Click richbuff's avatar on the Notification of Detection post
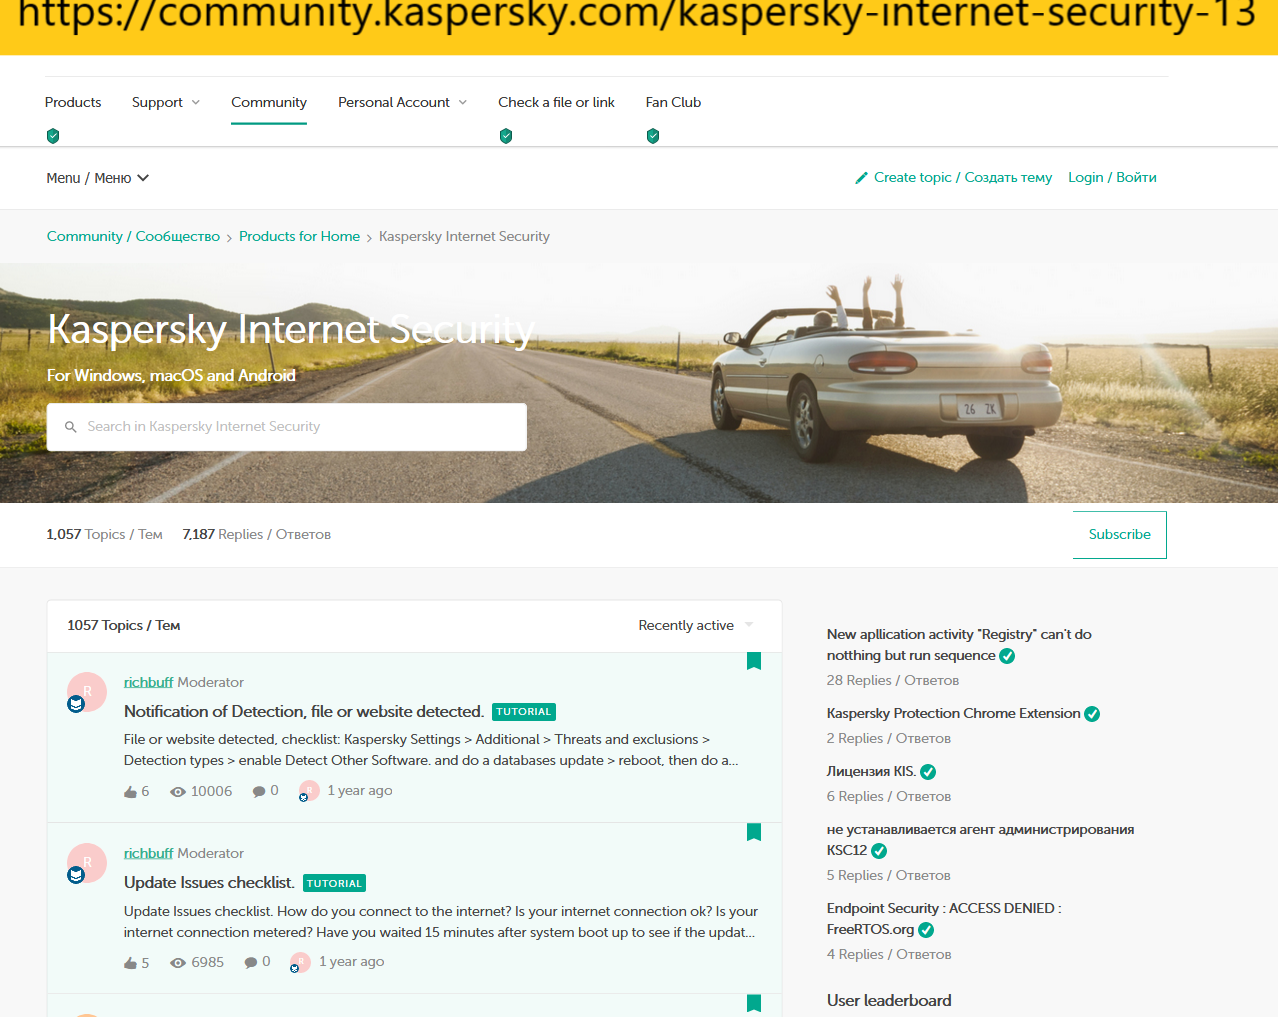This screenshot has width=1278, height=1017. tap(87, 692)
